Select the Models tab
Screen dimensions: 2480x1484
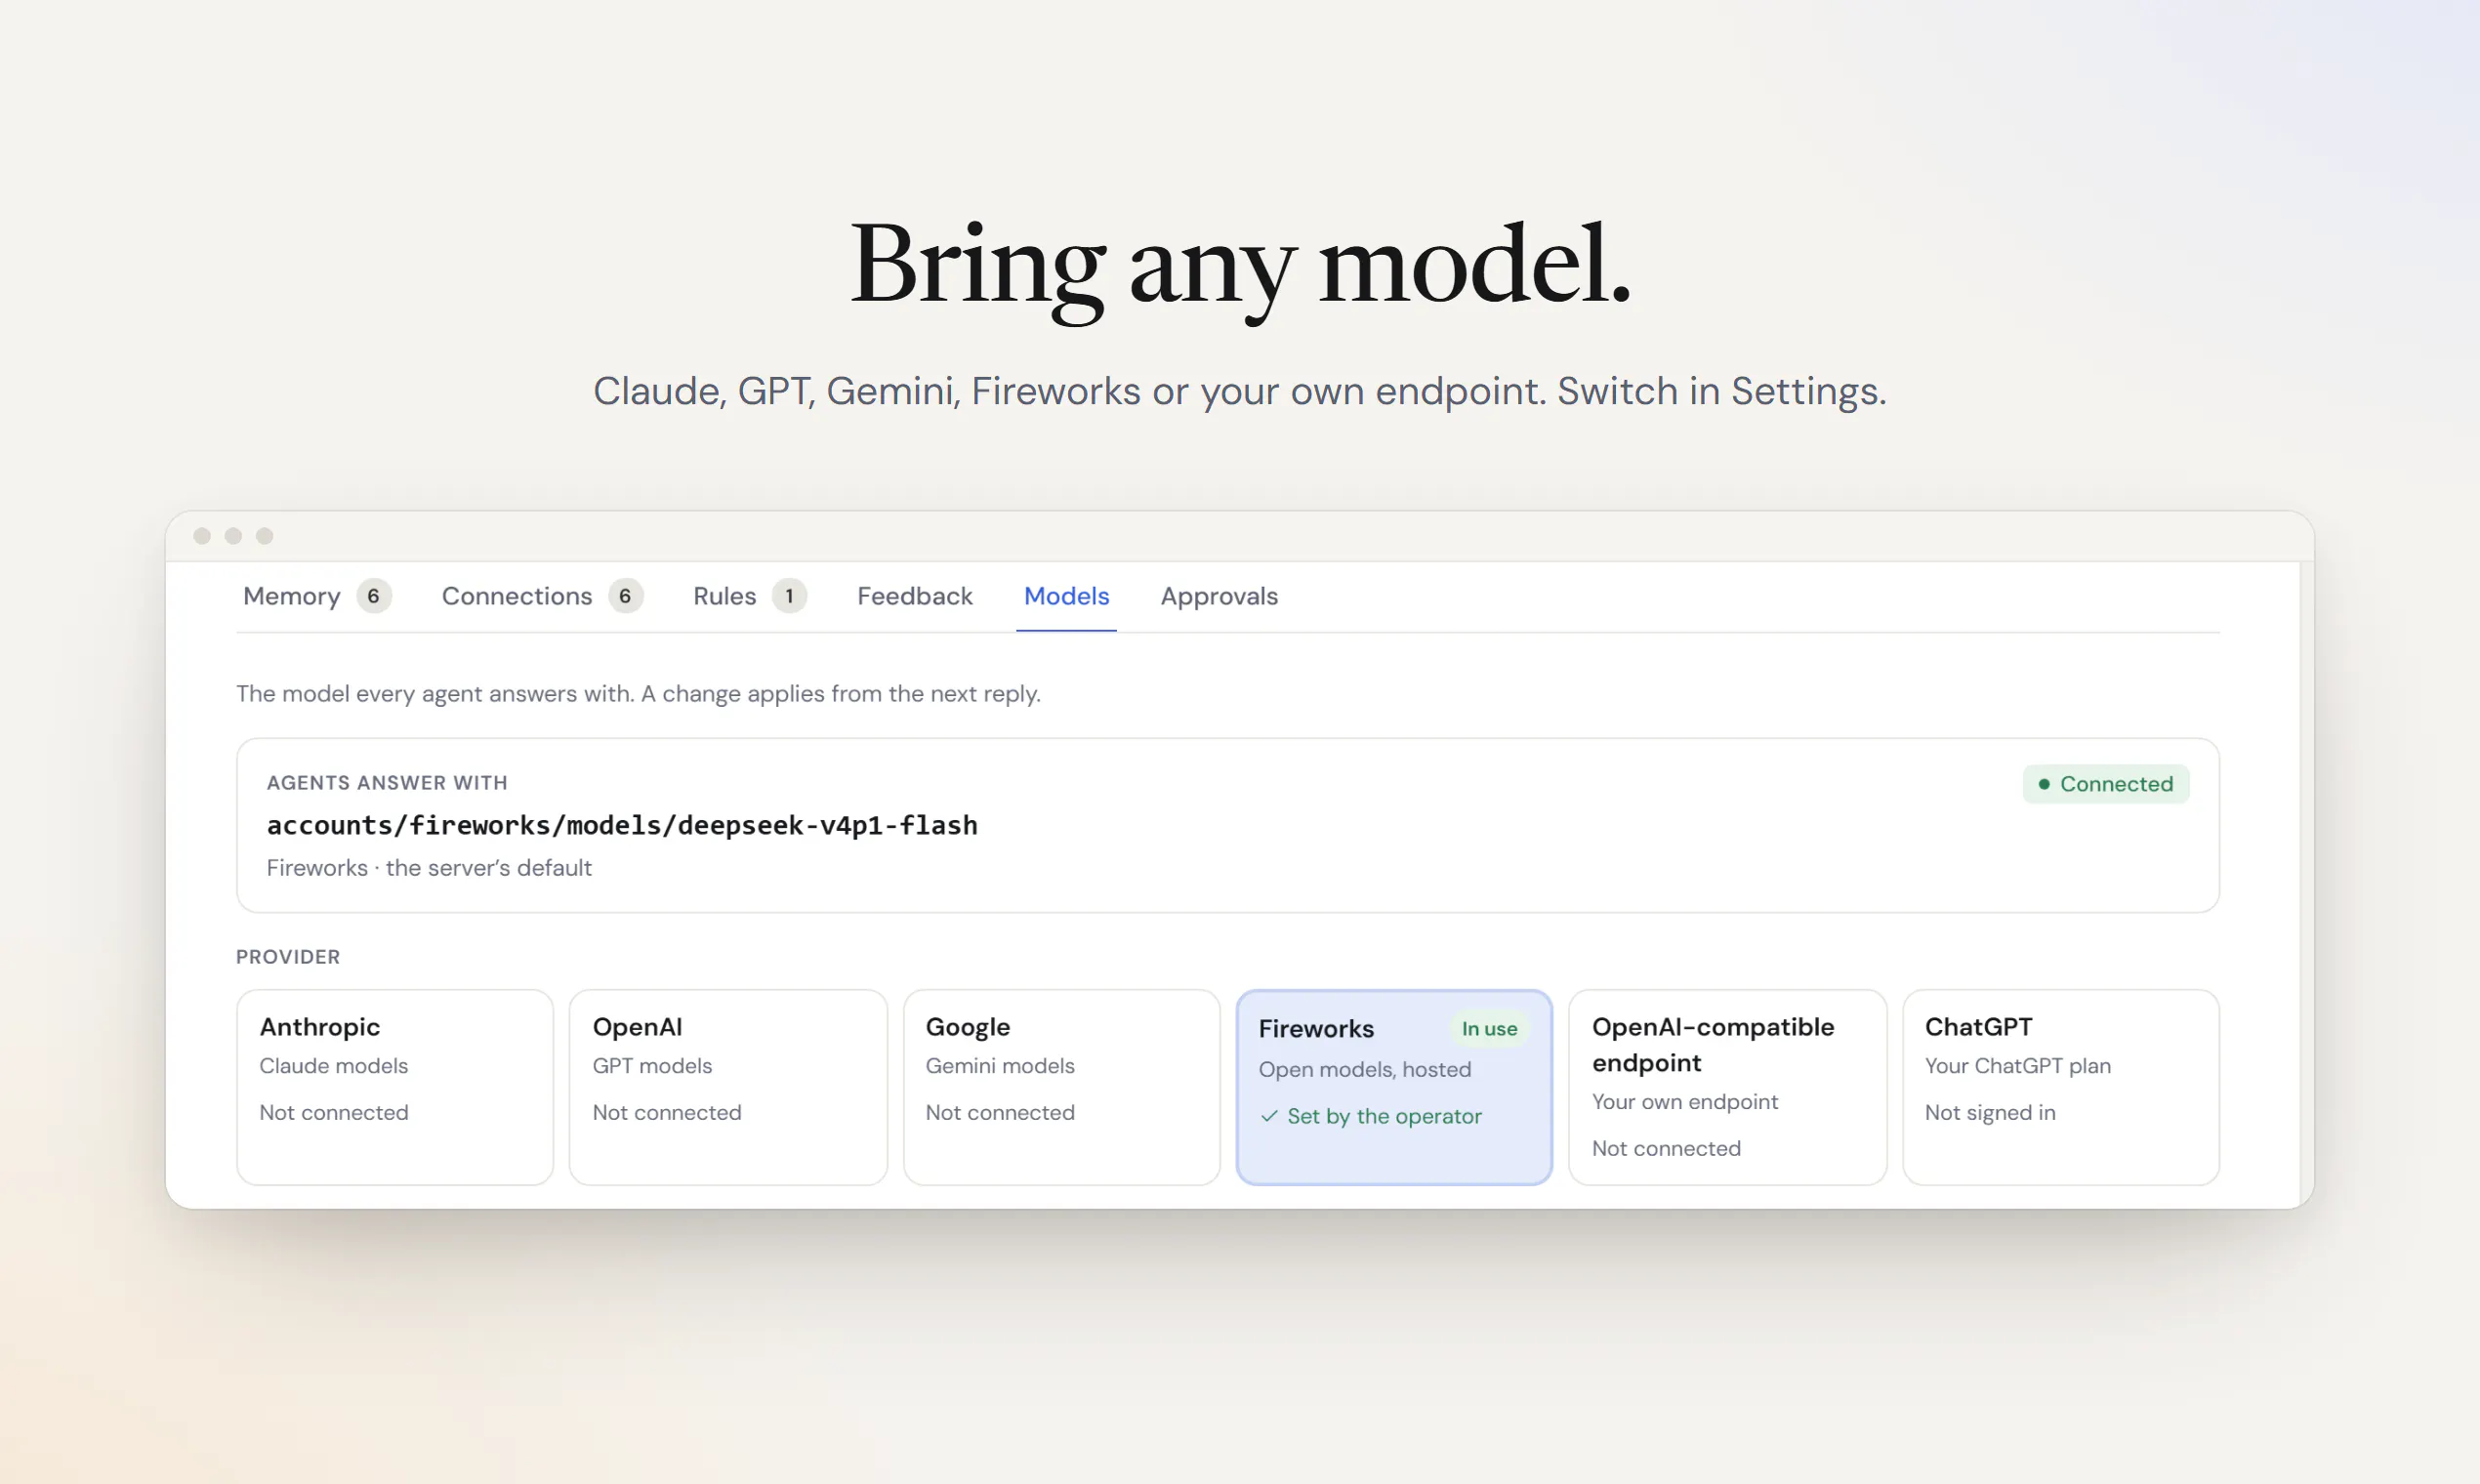1066,596
